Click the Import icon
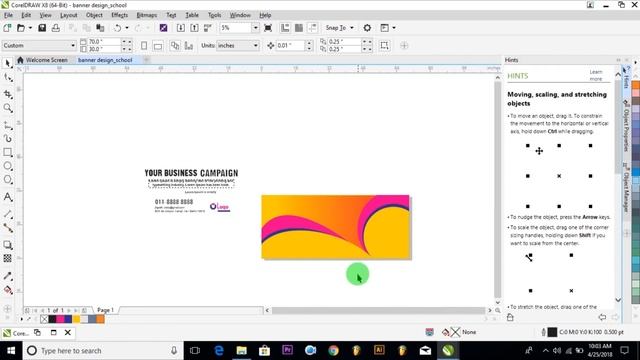 tap(180, 28)
